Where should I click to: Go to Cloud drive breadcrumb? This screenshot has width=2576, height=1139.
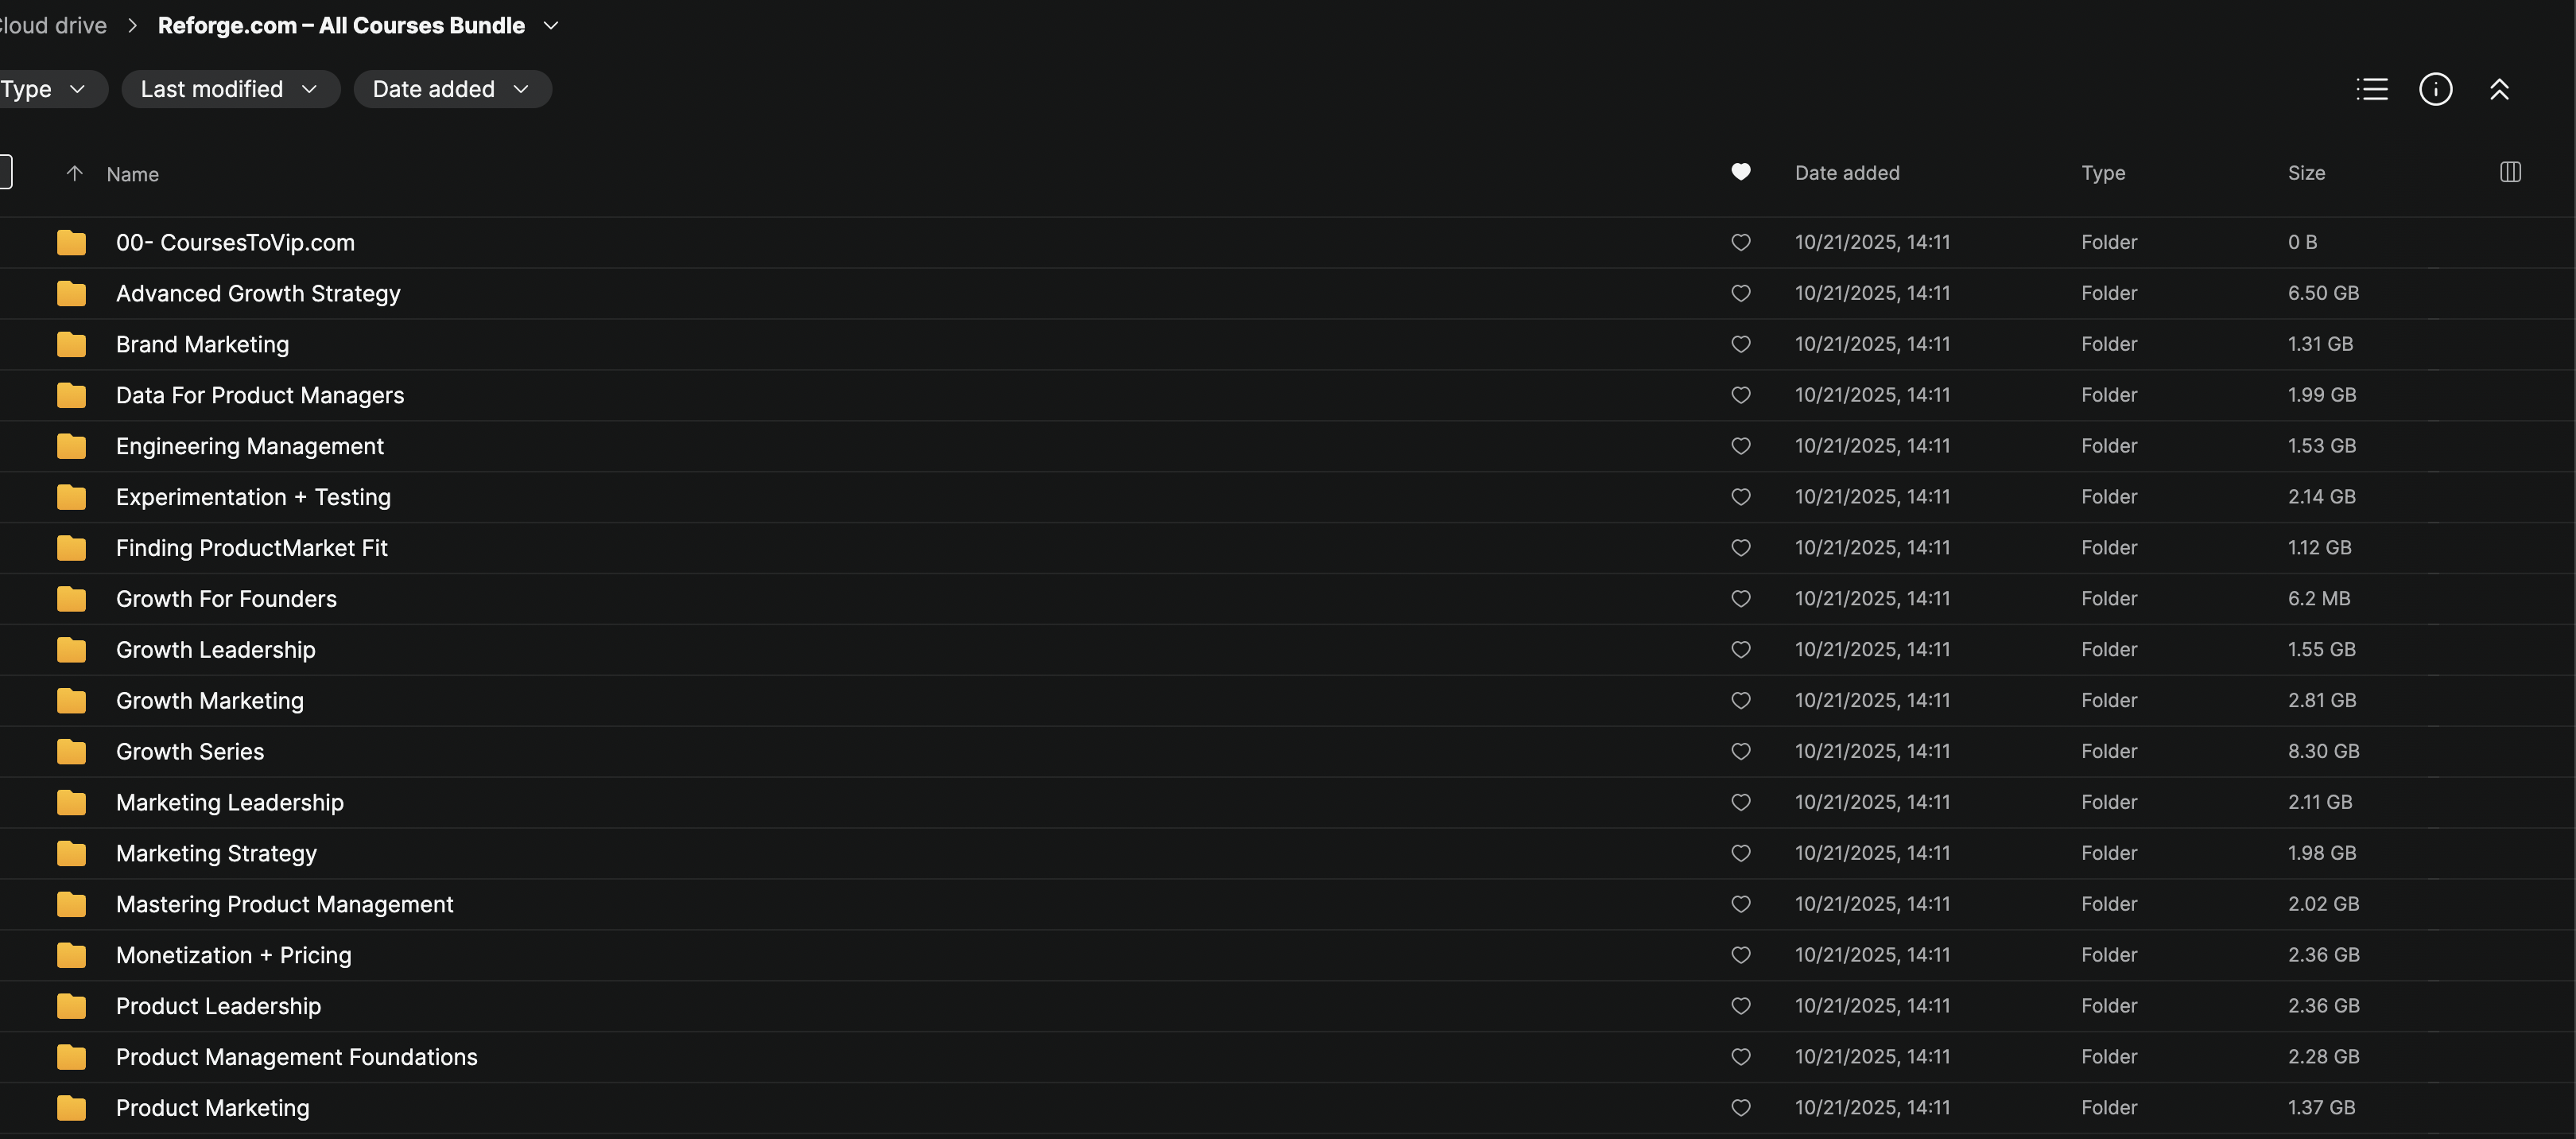point(52,26)
